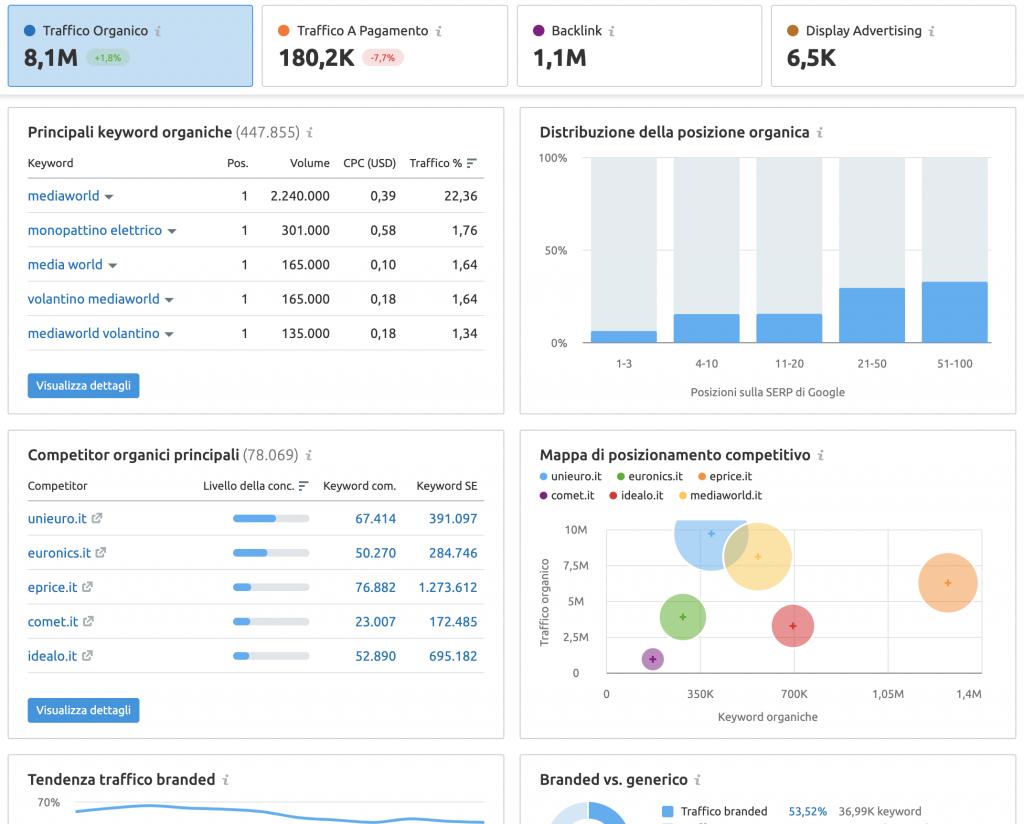Expand dropdown arrow next to mediaworld volantino

169,334
